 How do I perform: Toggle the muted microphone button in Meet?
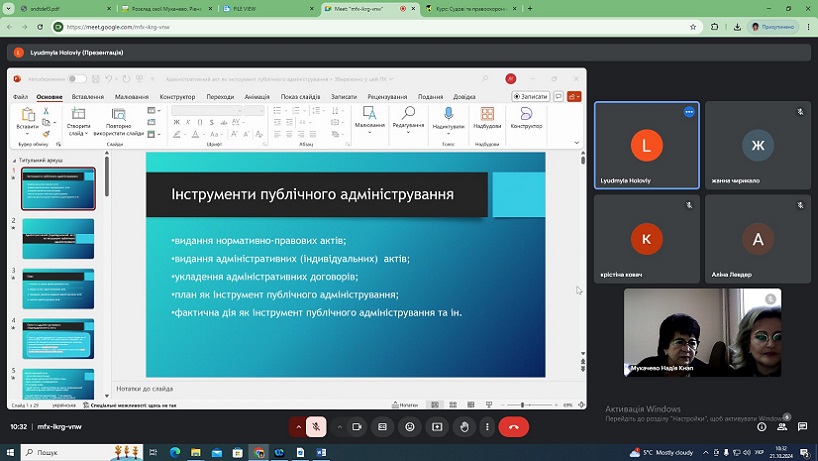[x=316, y=427]
